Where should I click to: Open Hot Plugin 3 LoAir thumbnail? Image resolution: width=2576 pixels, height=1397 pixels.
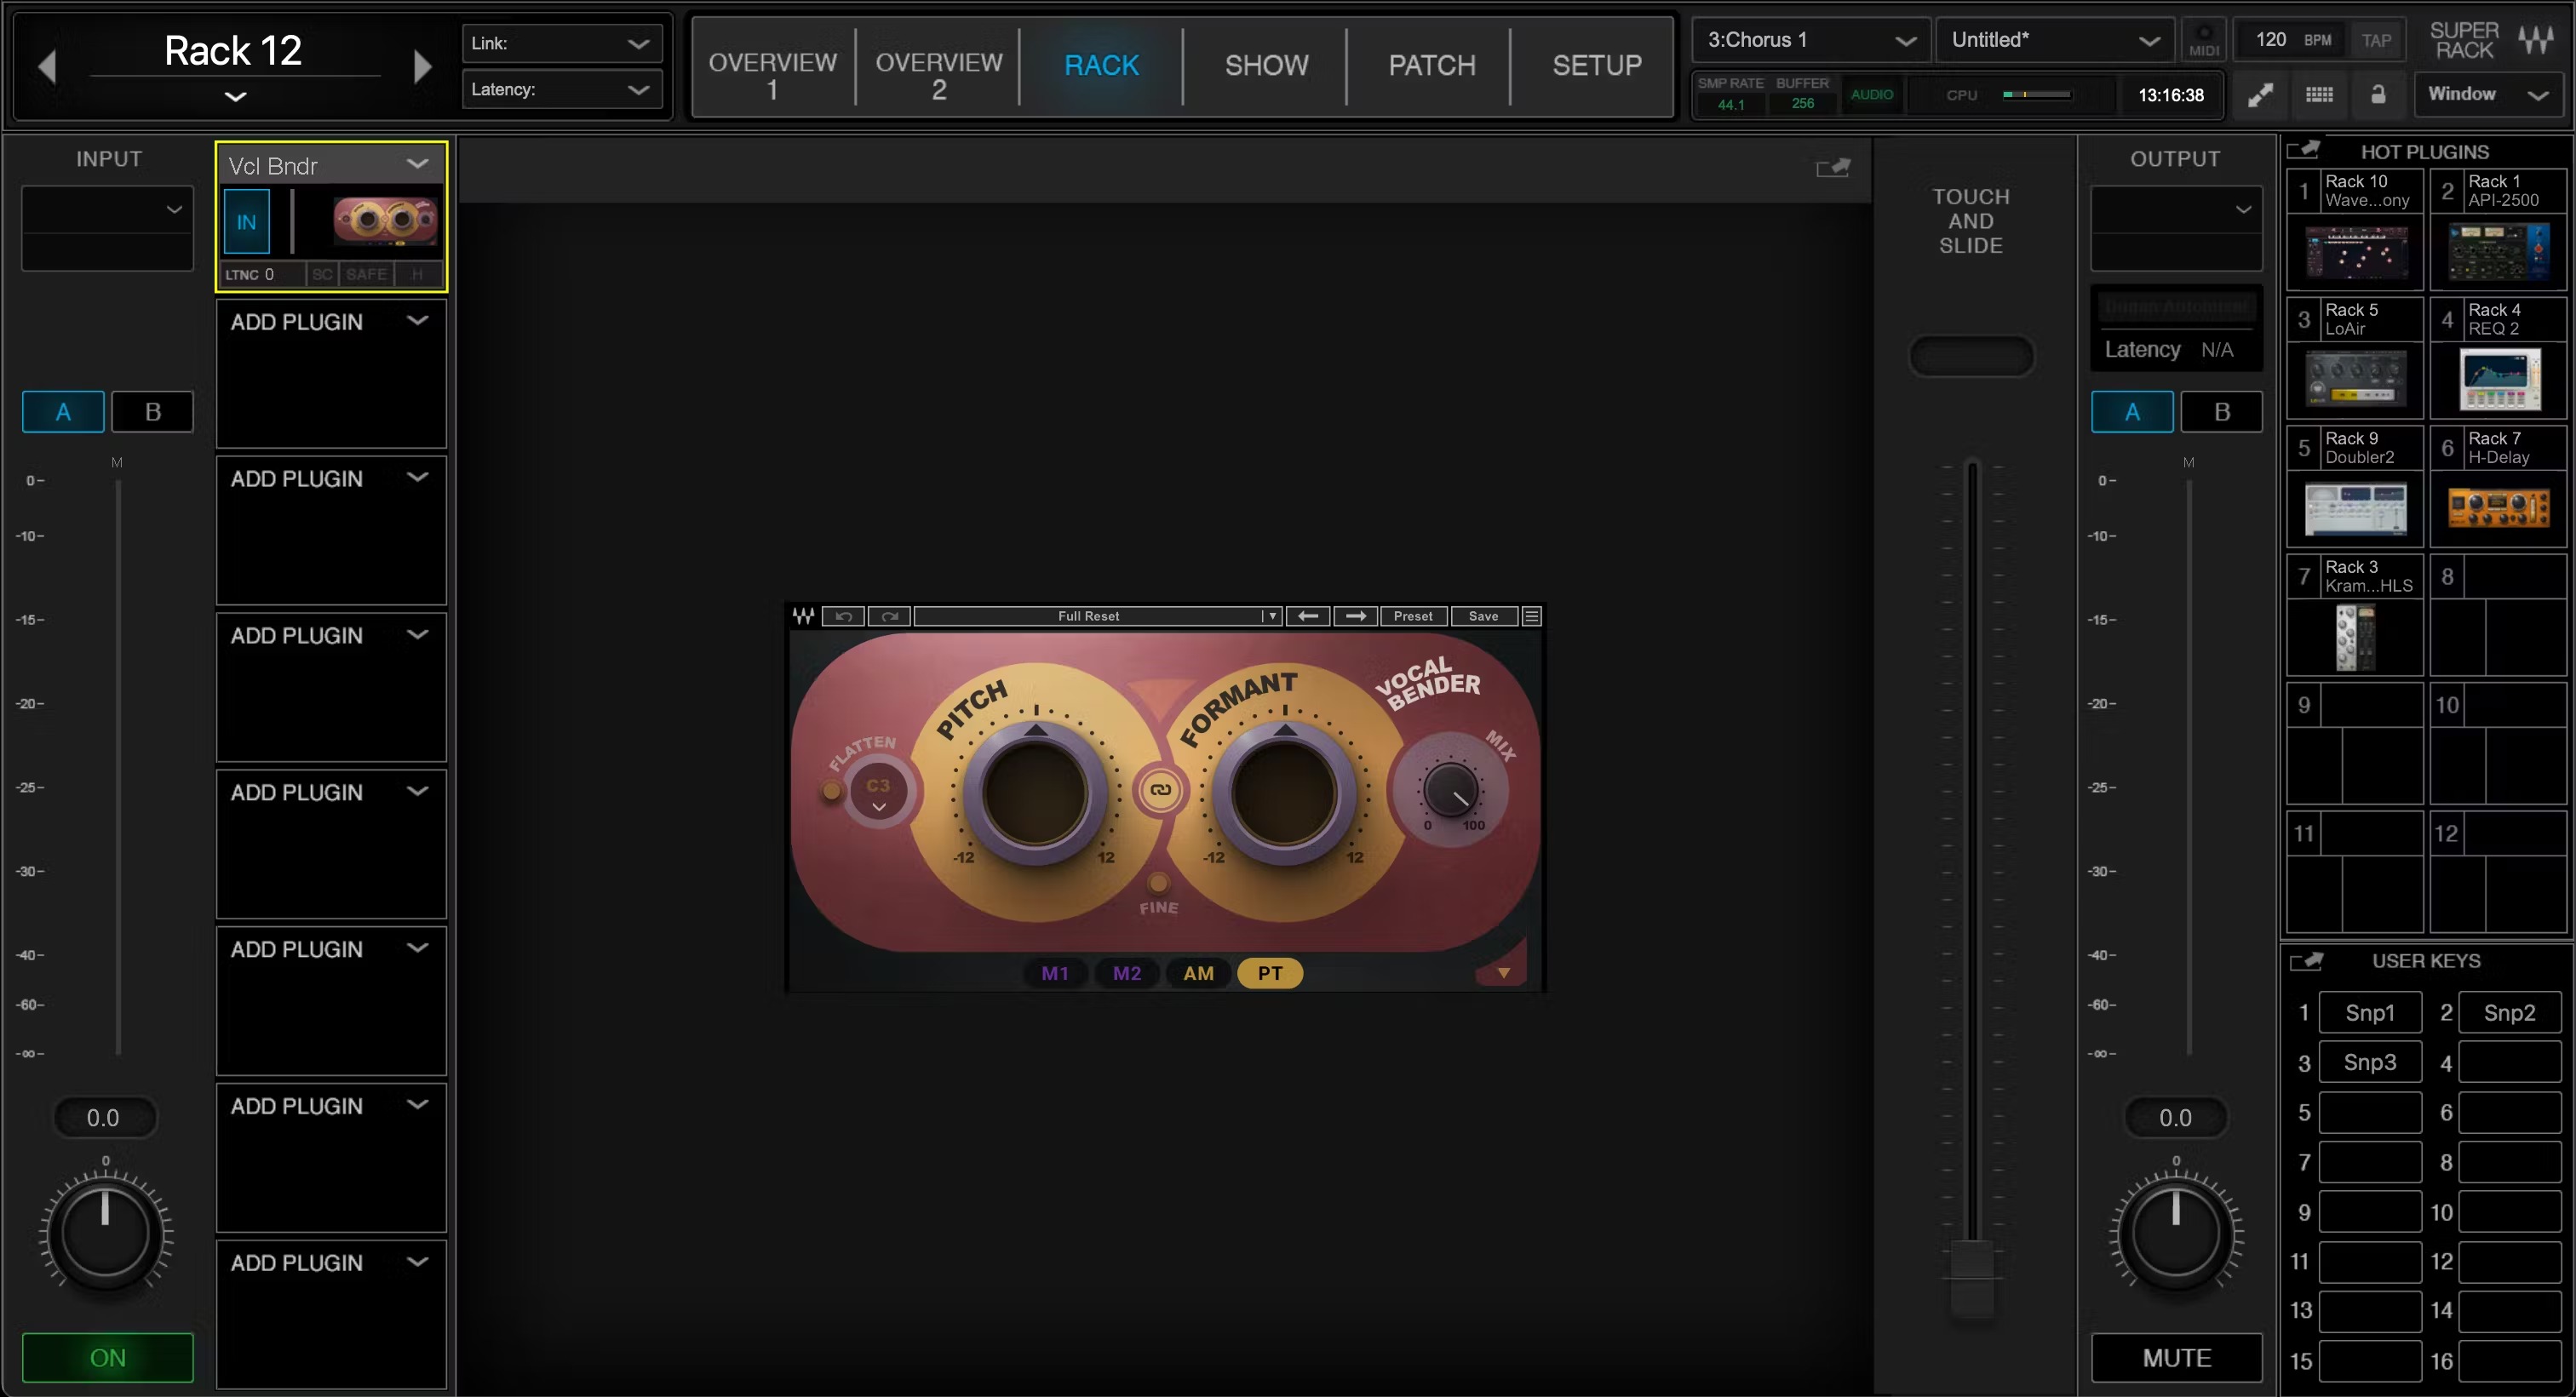tap(2356, 380)
